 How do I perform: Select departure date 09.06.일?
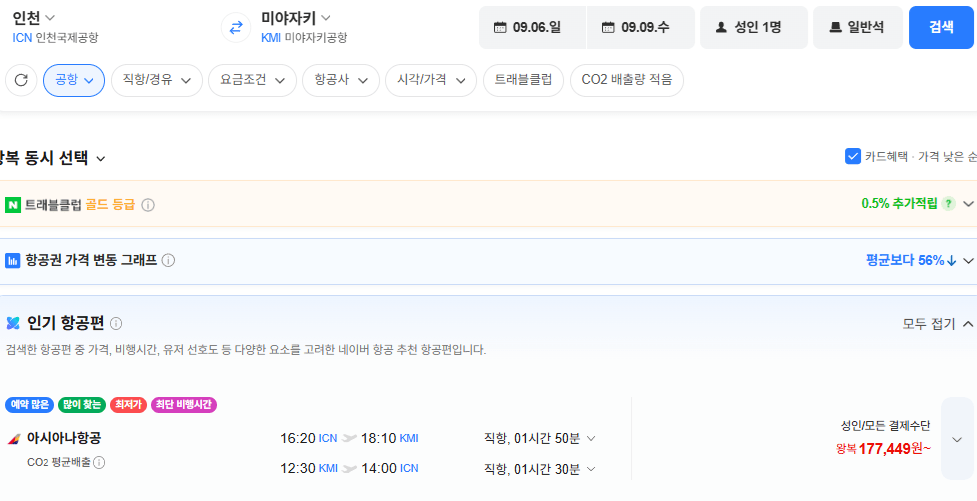(532, 27)
